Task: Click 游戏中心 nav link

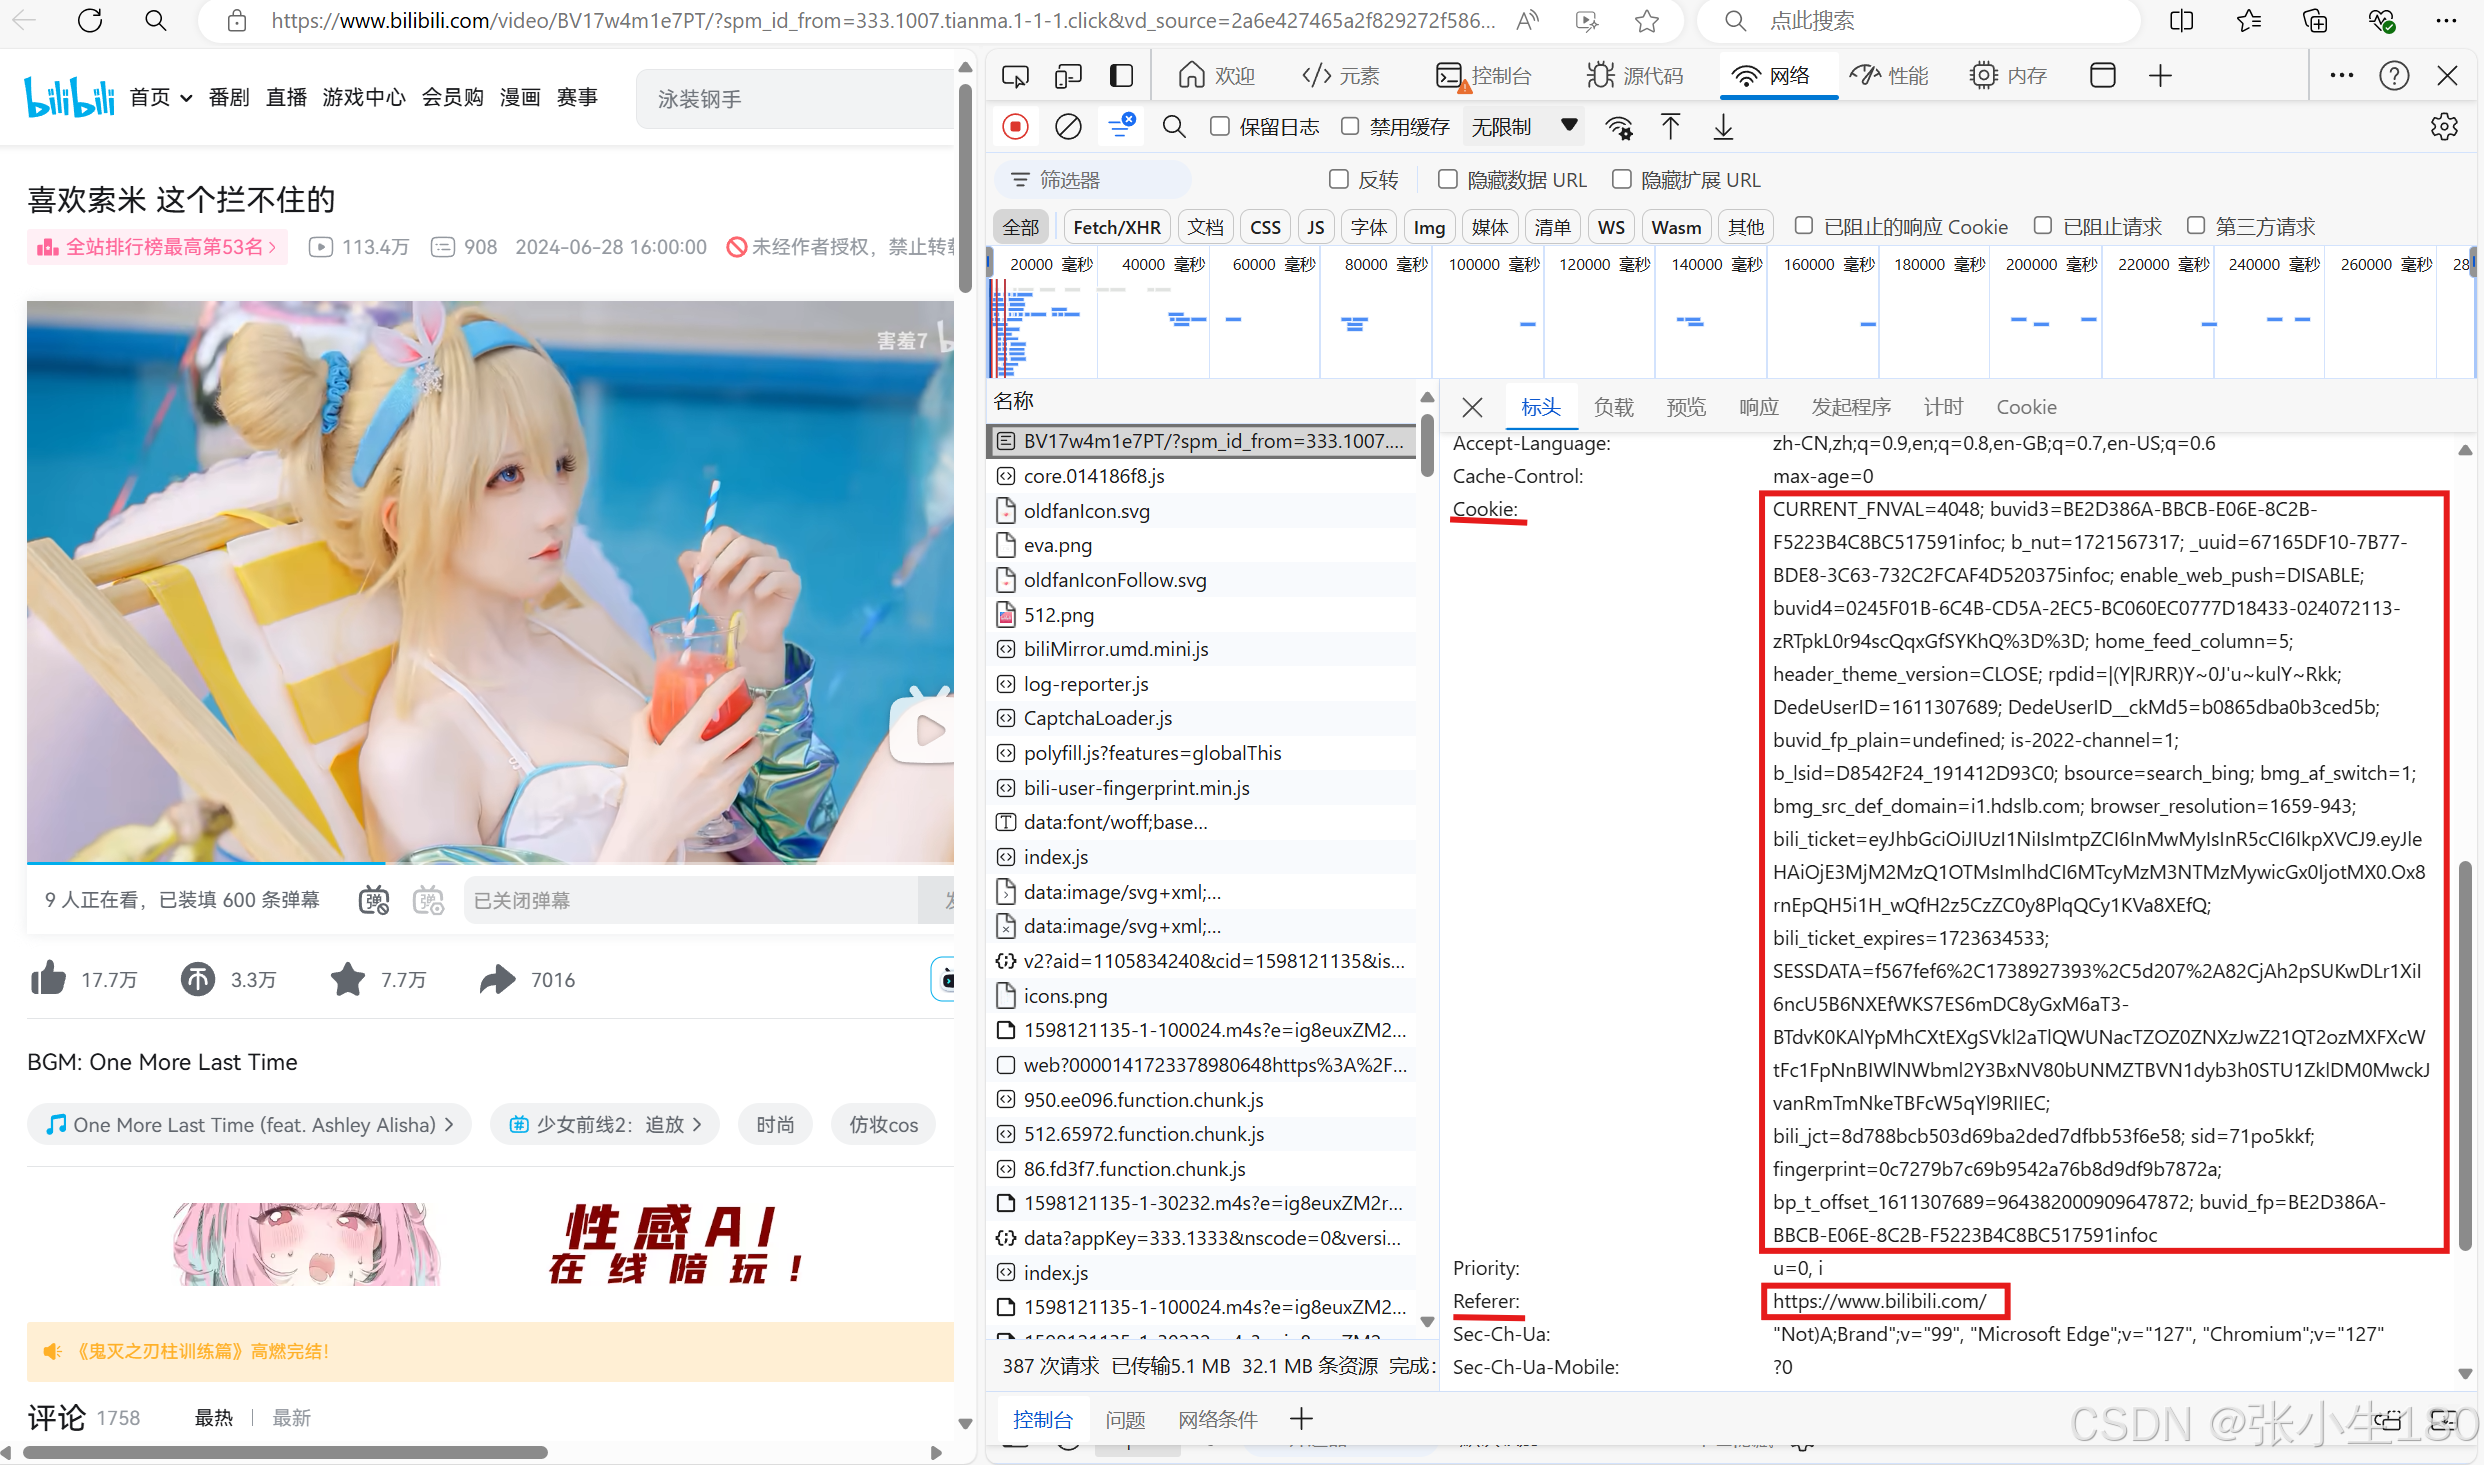Action: [x=364, y=97]
